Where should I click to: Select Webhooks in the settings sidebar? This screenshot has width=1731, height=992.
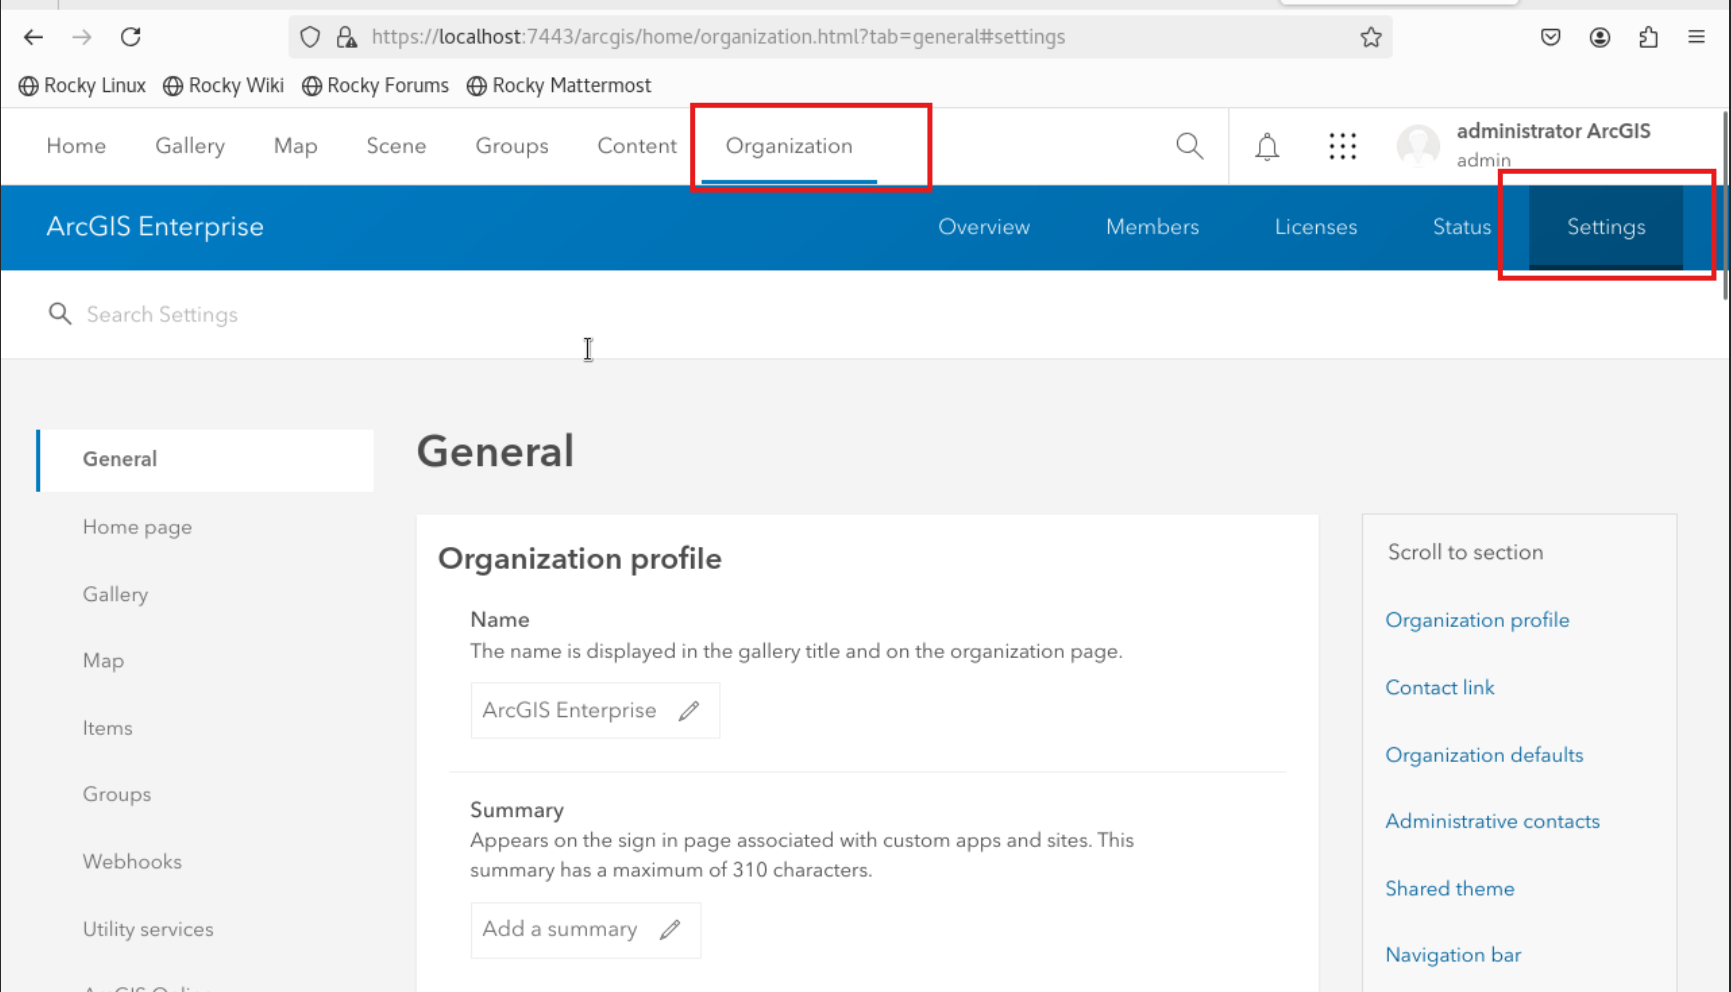coord(132,862)
